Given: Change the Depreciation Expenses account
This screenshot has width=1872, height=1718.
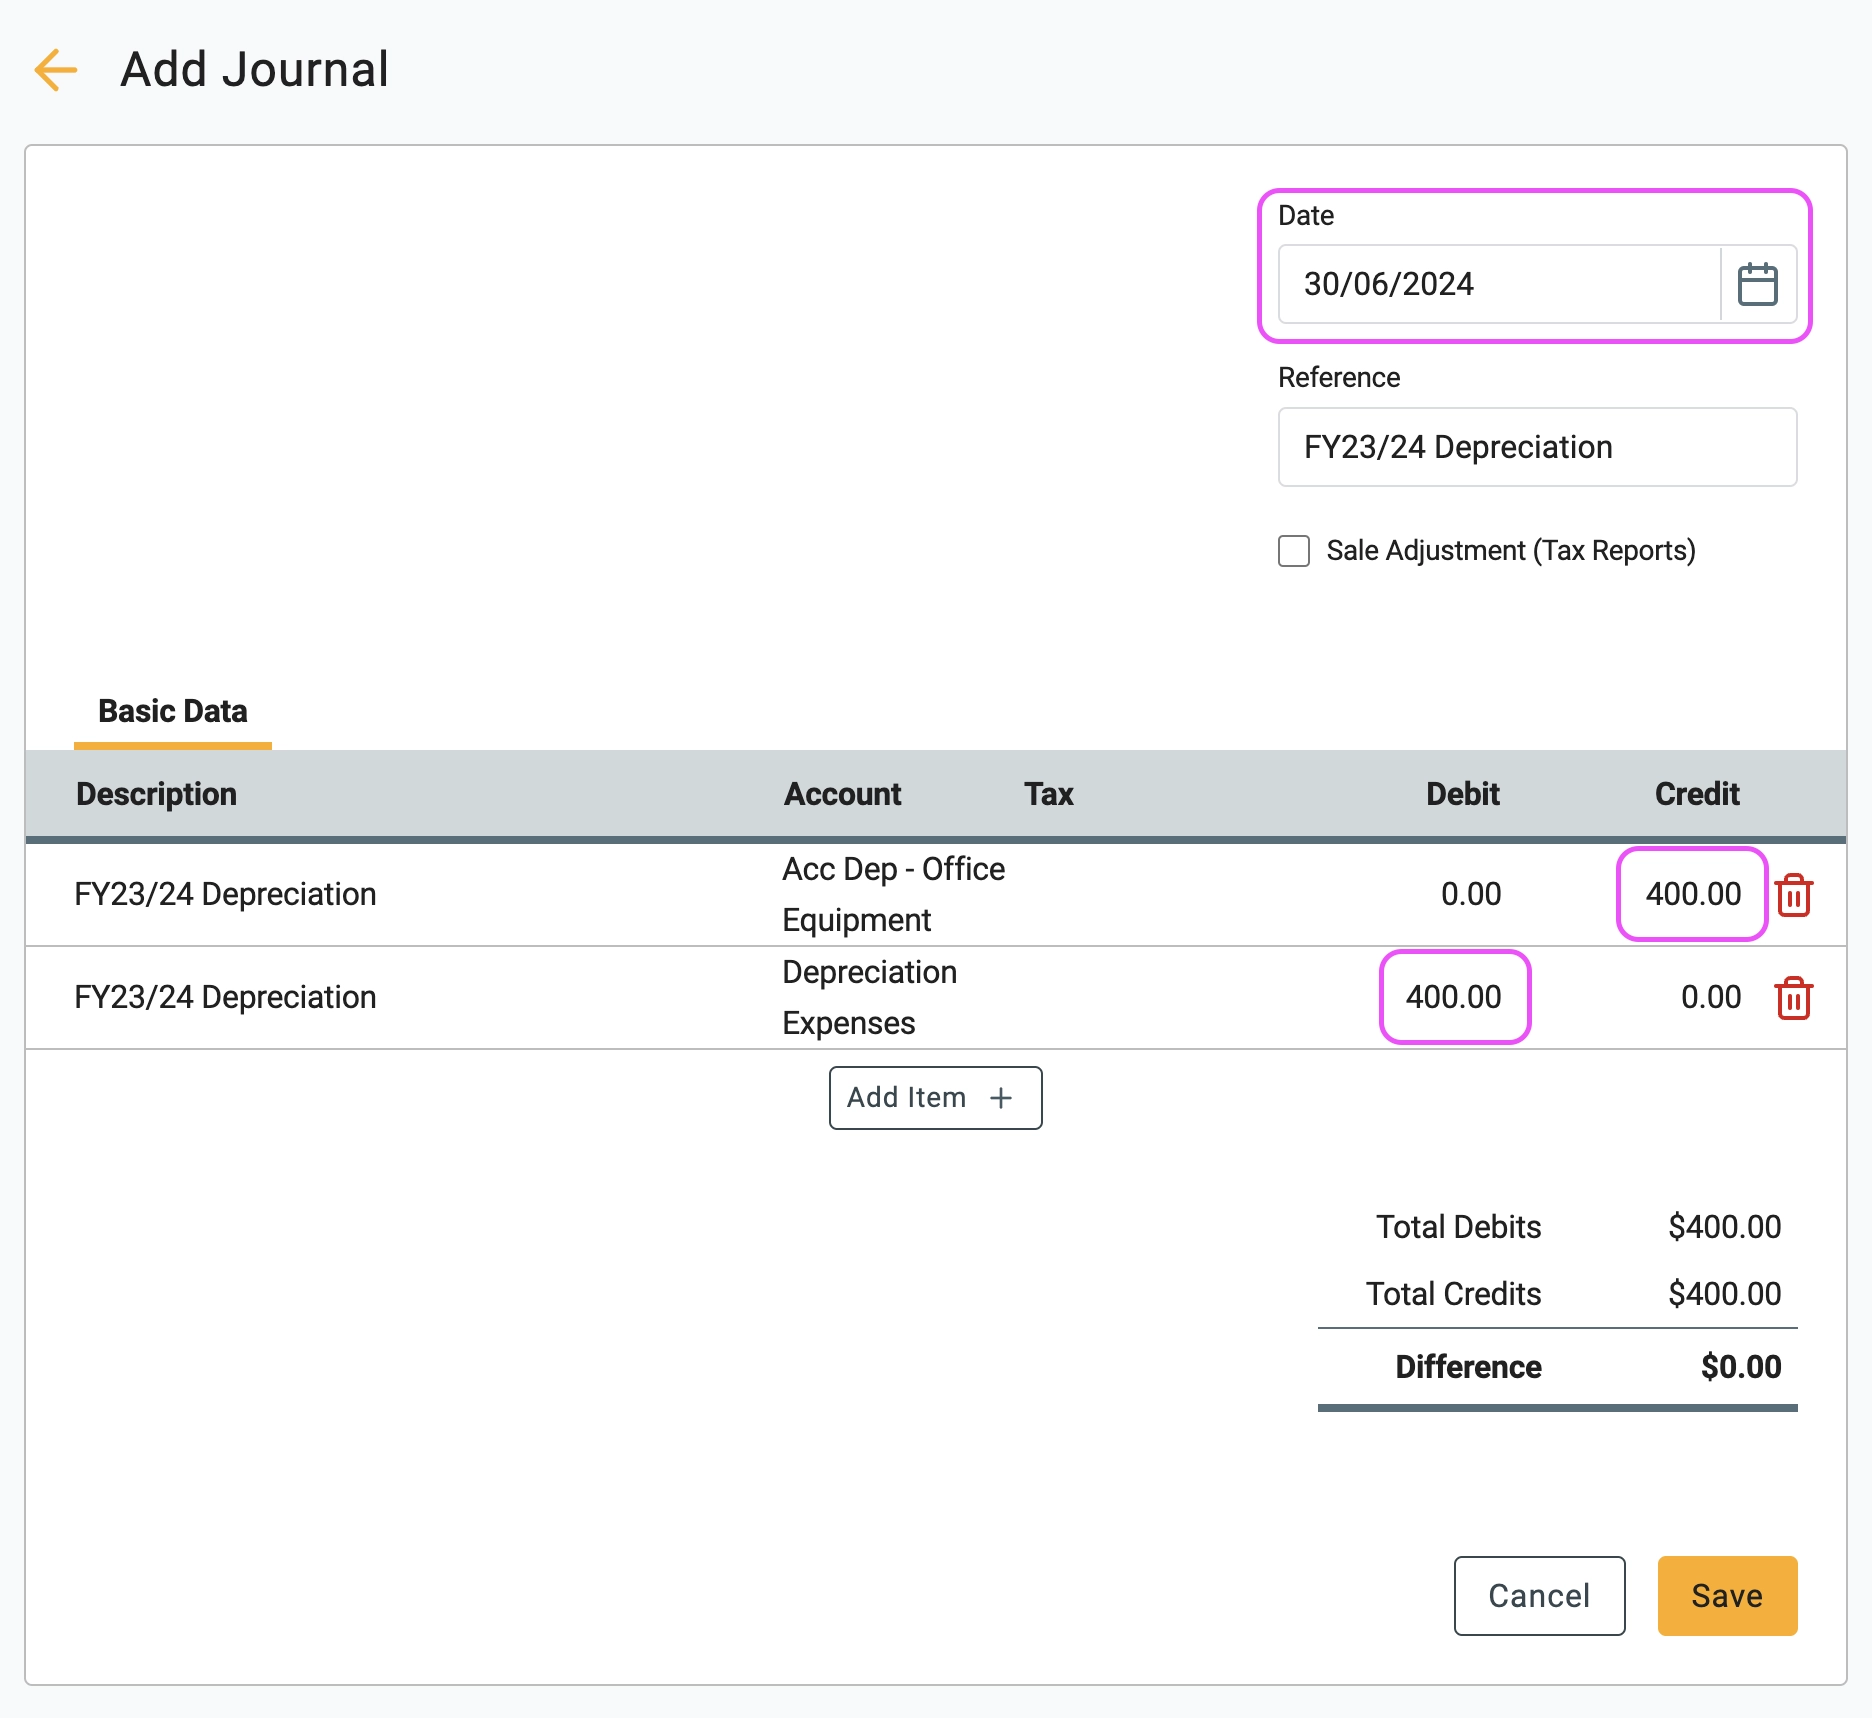Looking at the screenshot, I should pyautogui.click(x=868, y=997).
